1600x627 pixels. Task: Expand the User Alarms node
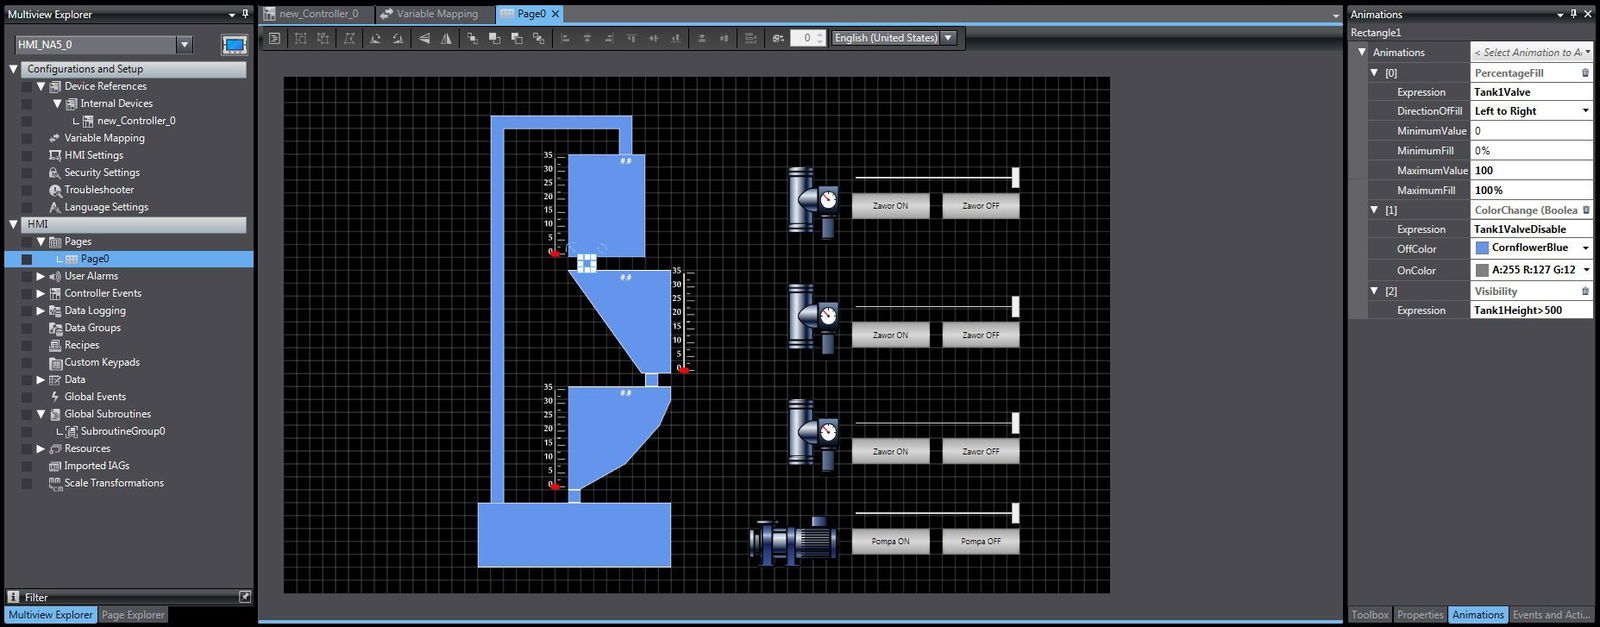41,276
